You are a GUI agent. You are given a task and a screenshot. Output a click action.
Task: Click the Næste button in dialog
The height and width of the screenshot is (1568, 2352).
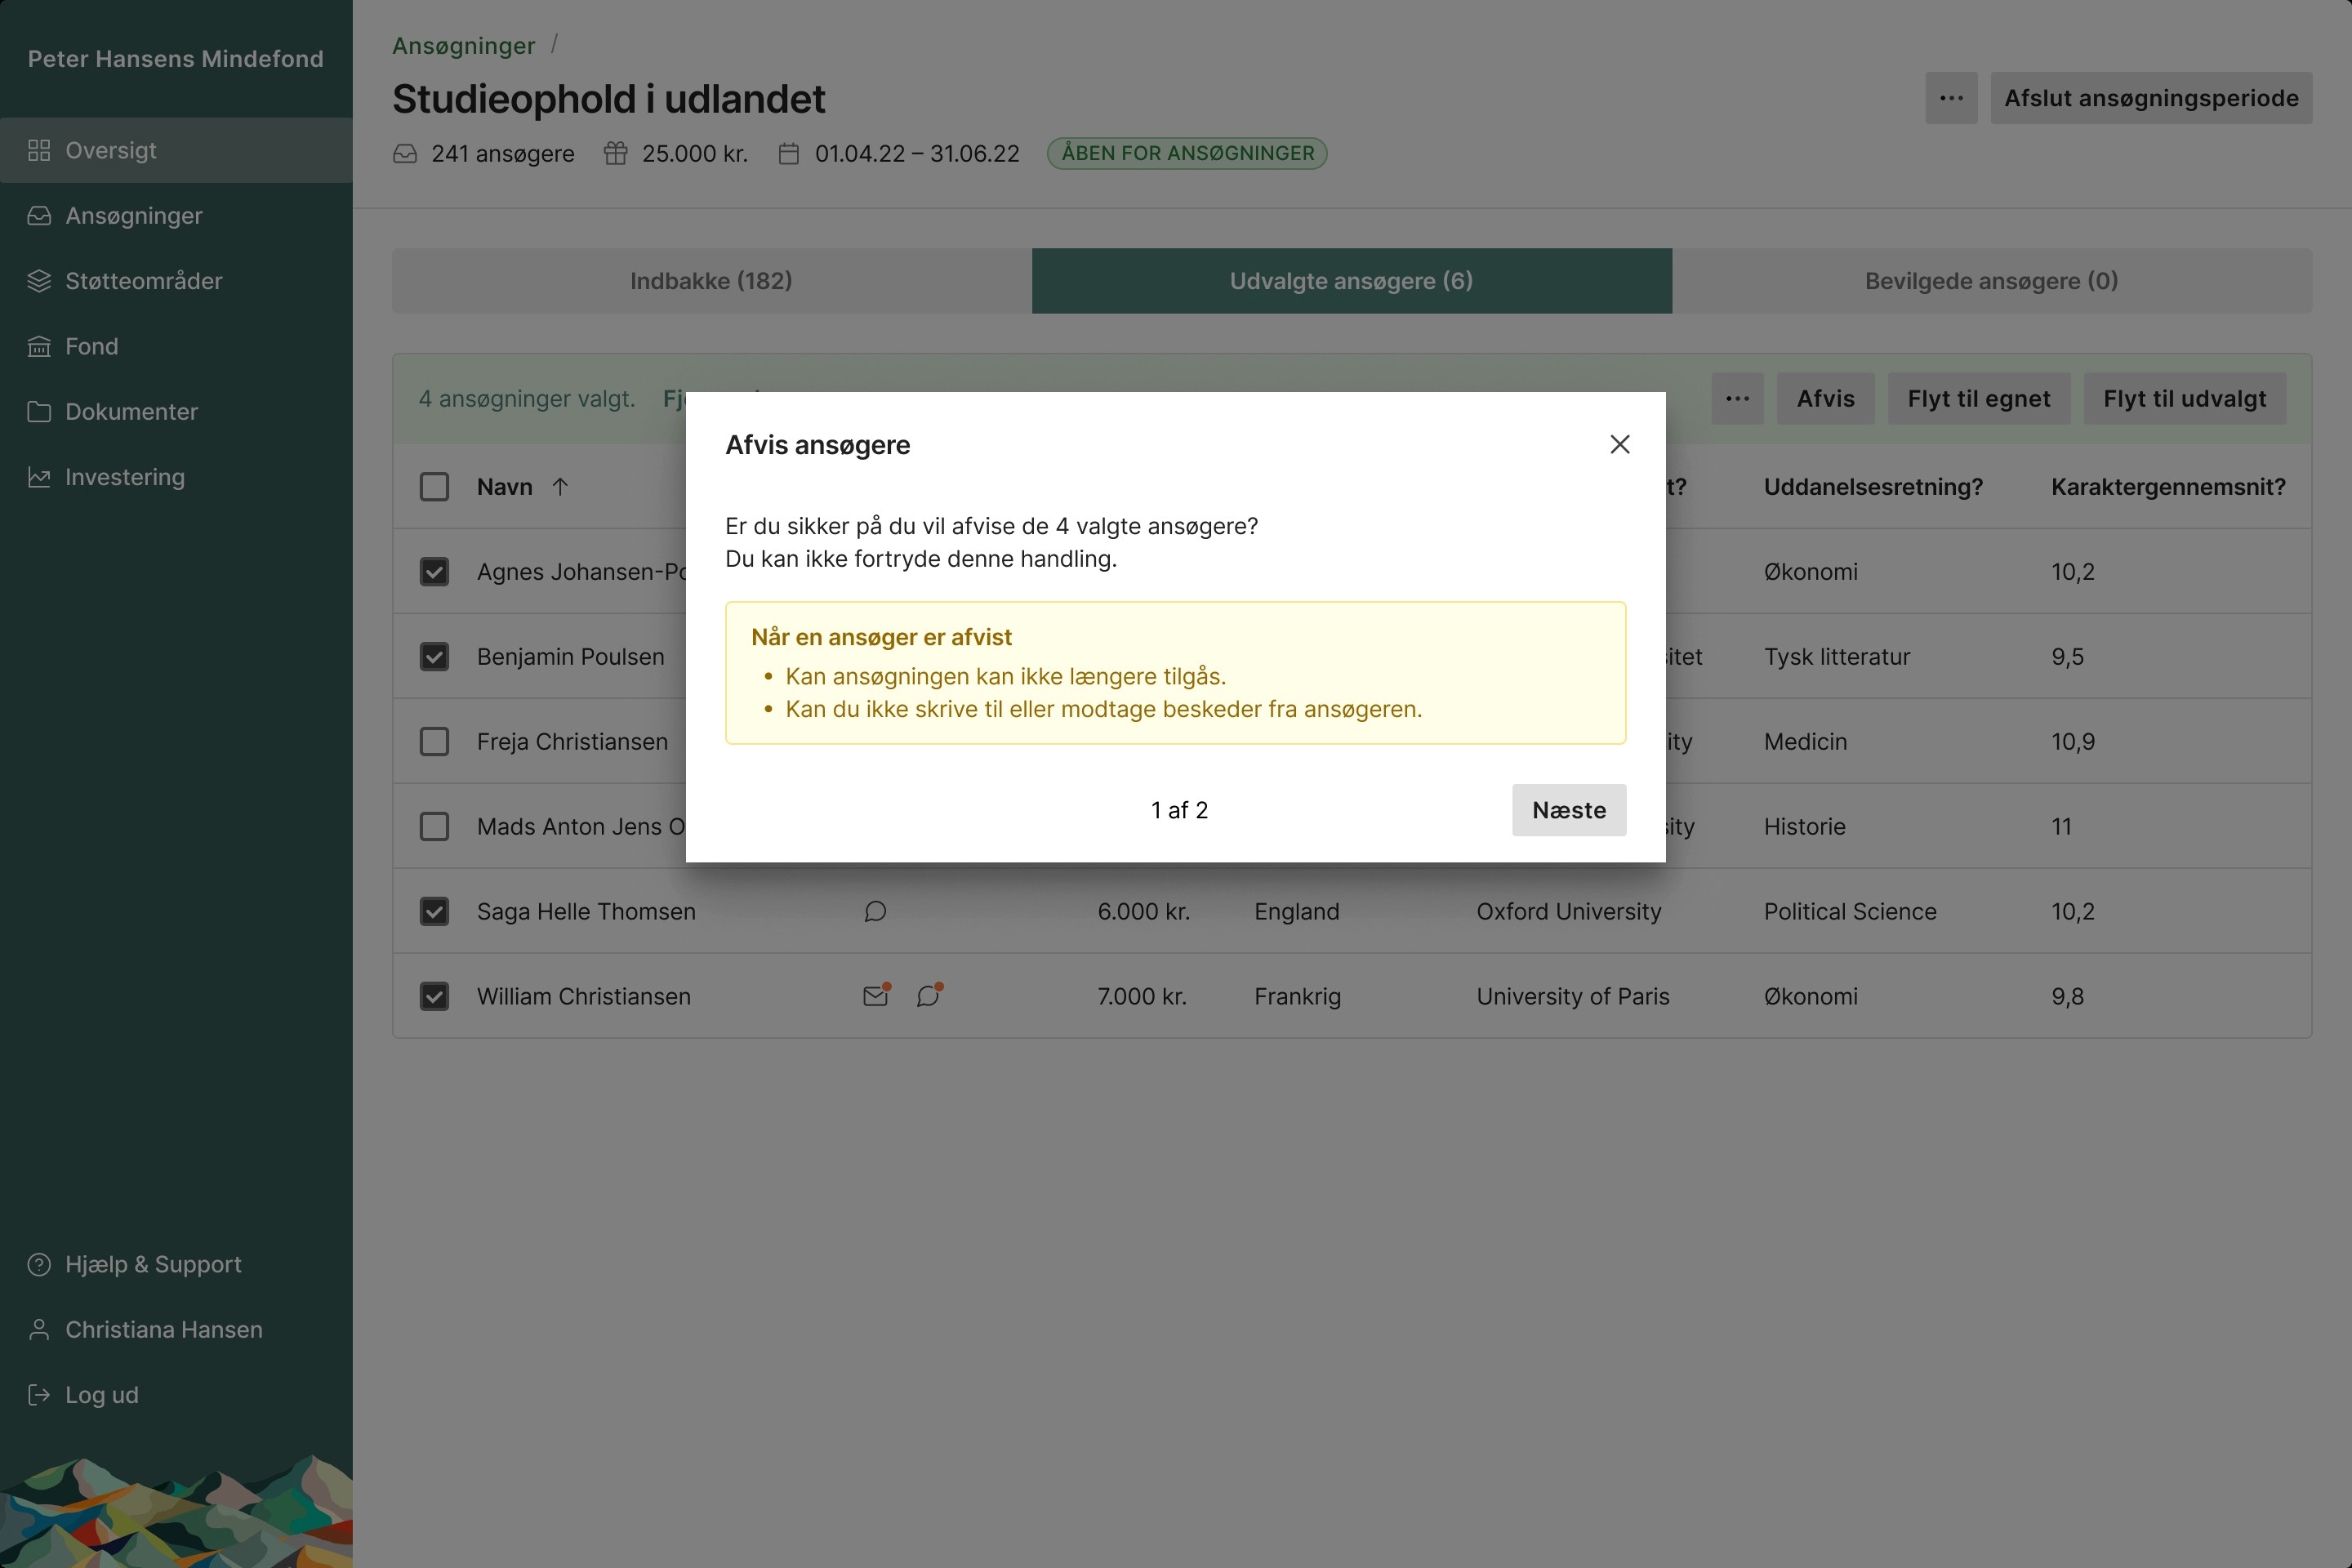[x=1569, y=810]
